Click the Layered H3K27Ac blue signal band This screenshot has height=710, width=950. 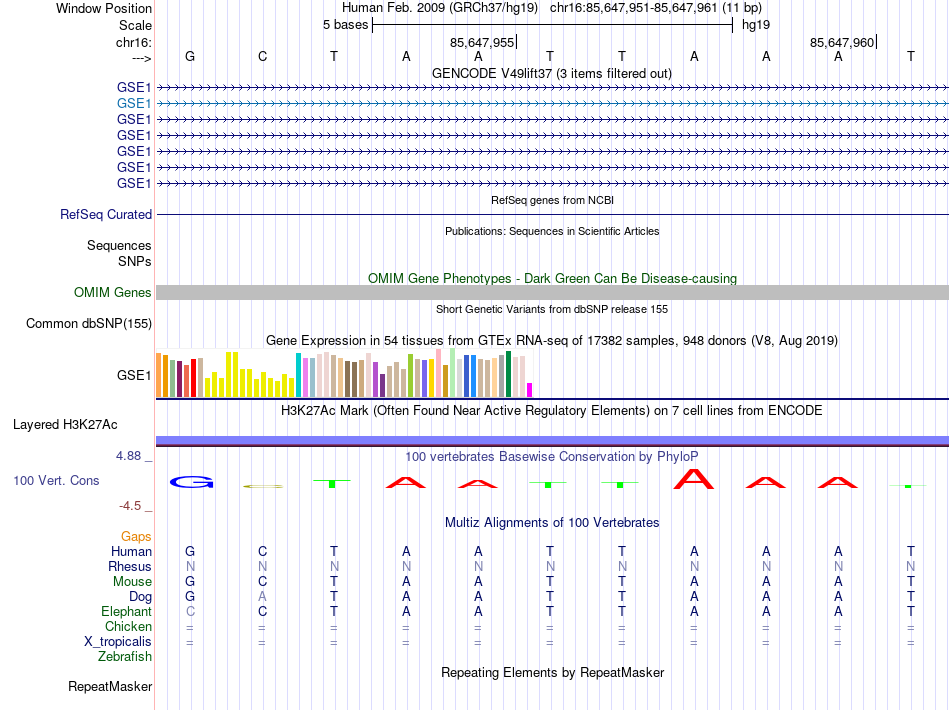[x=552, y=440]
